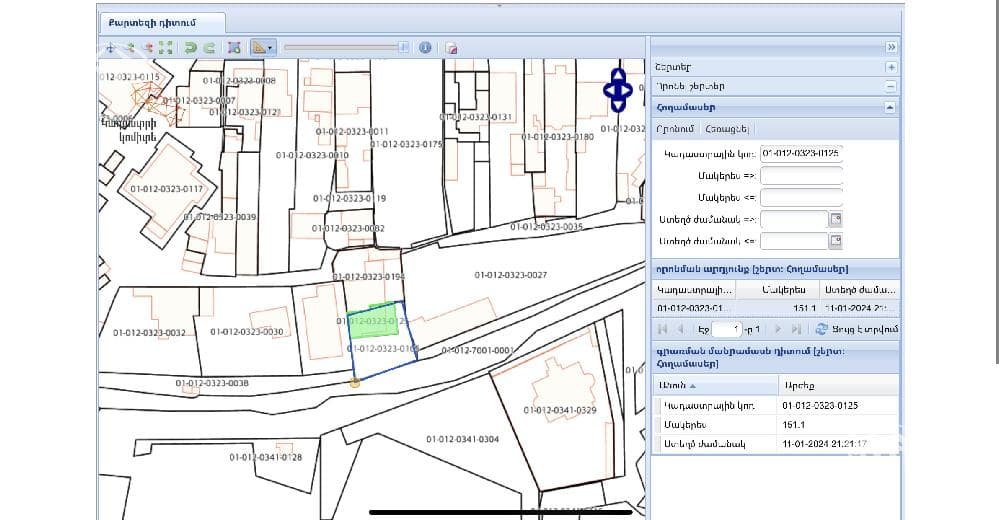Click parcel label 01-012-0323-0010 on map
The width and height of the screenshot is (1000, 520).
click(312, 155)
